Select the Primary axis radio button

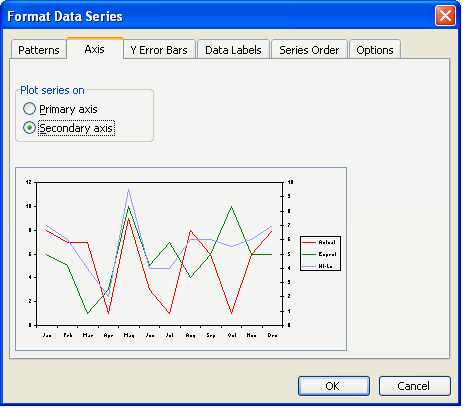point(29,109)
